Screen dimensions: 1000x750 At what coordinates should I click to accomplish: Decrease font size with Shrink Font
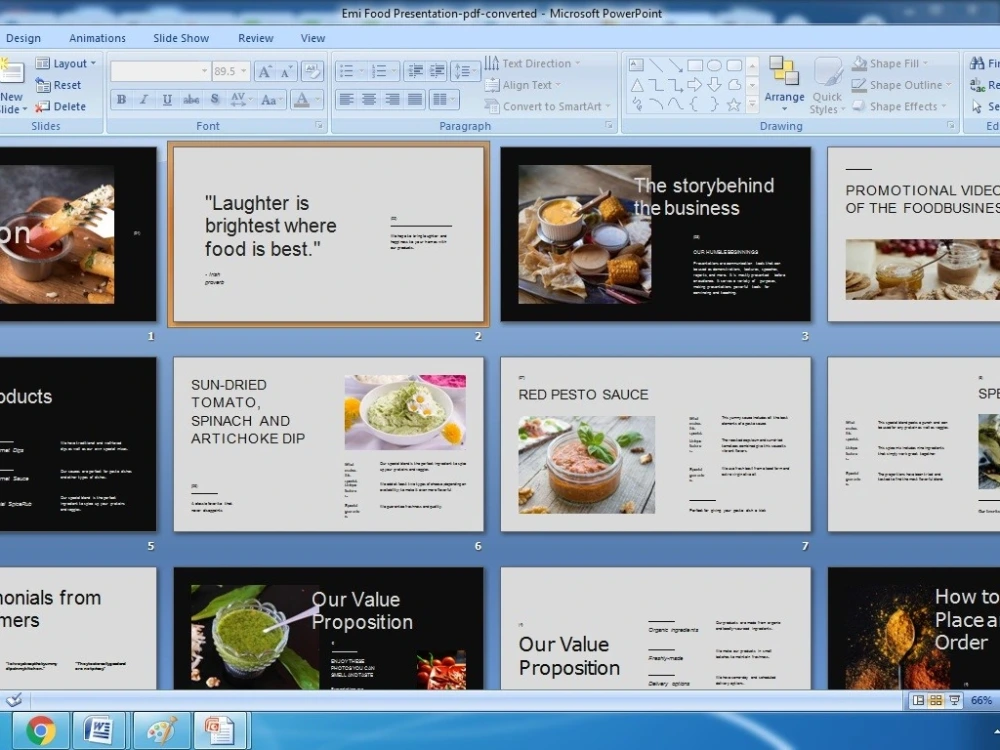[x=286, y=71]
